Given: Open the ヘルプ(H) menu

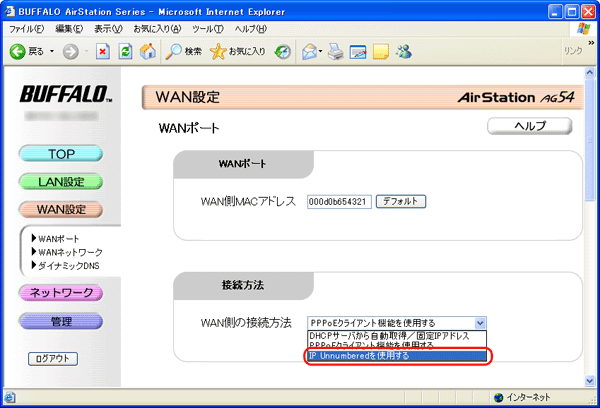Looking at the screenshot, I should [x=251, y=29].
